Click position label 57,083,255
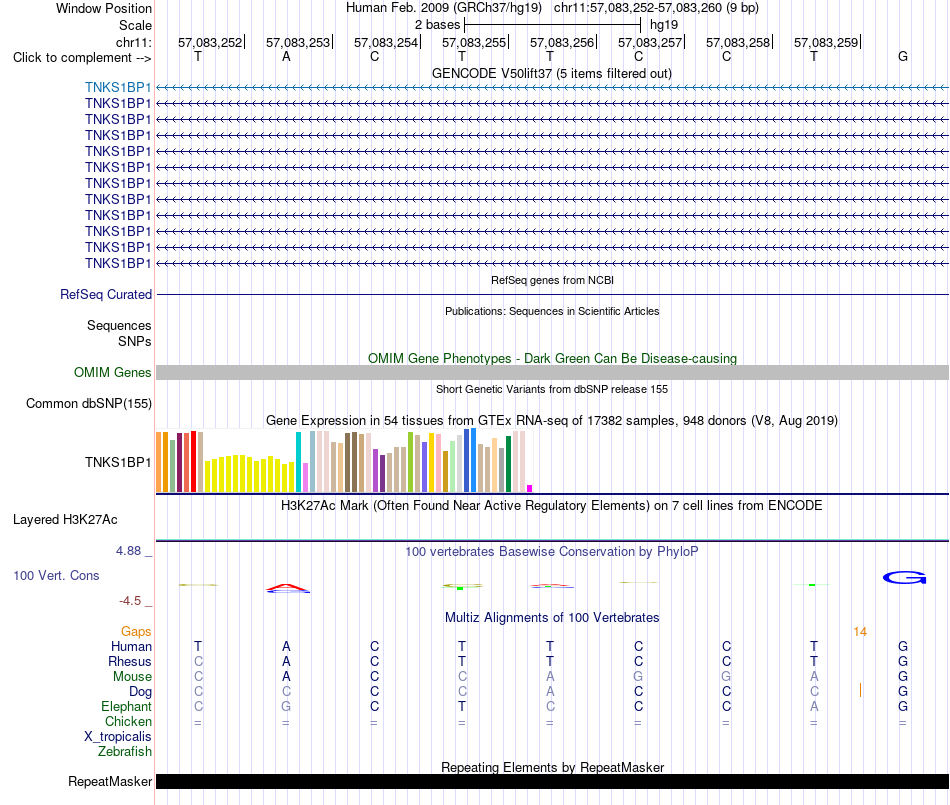 tap(474, 42)
